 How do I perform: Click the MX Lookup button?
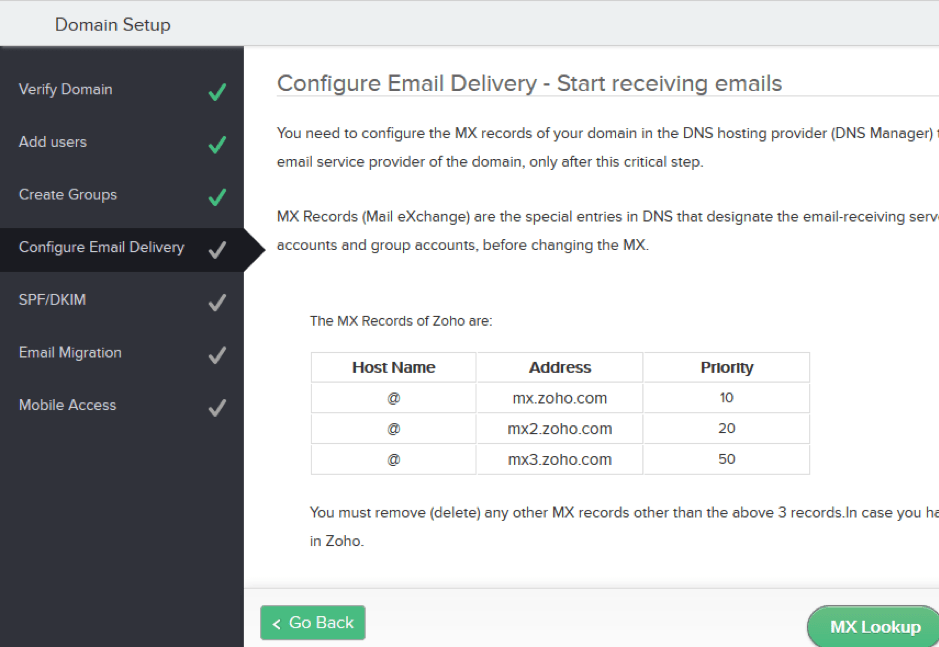point(873,627)
